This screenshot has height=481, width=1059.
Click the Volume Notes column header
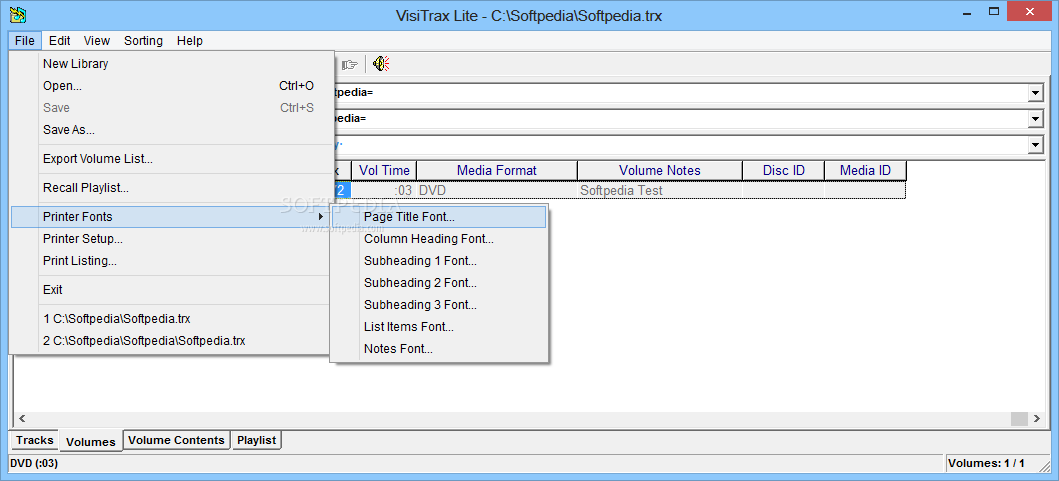(660, 170)
